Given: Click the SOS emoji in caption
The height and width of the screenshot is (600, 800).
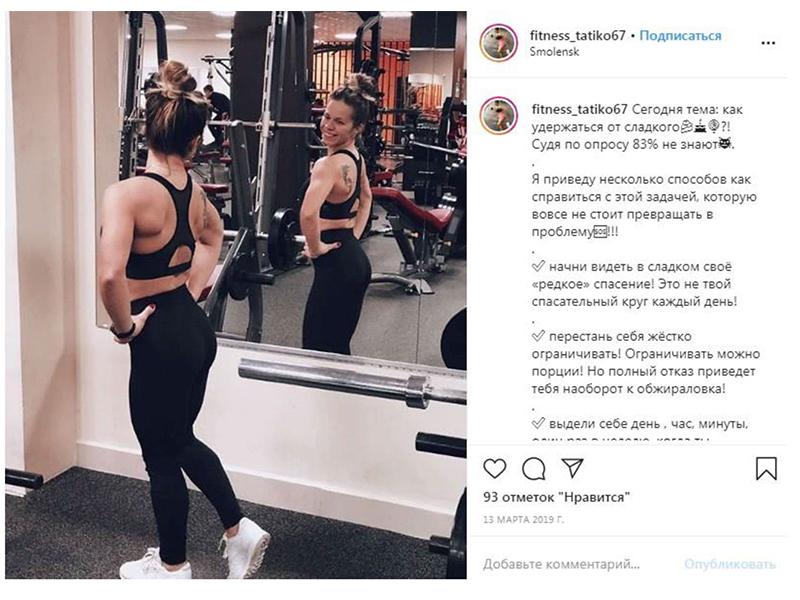Looking at the screenshot, I should pos(601,232).
